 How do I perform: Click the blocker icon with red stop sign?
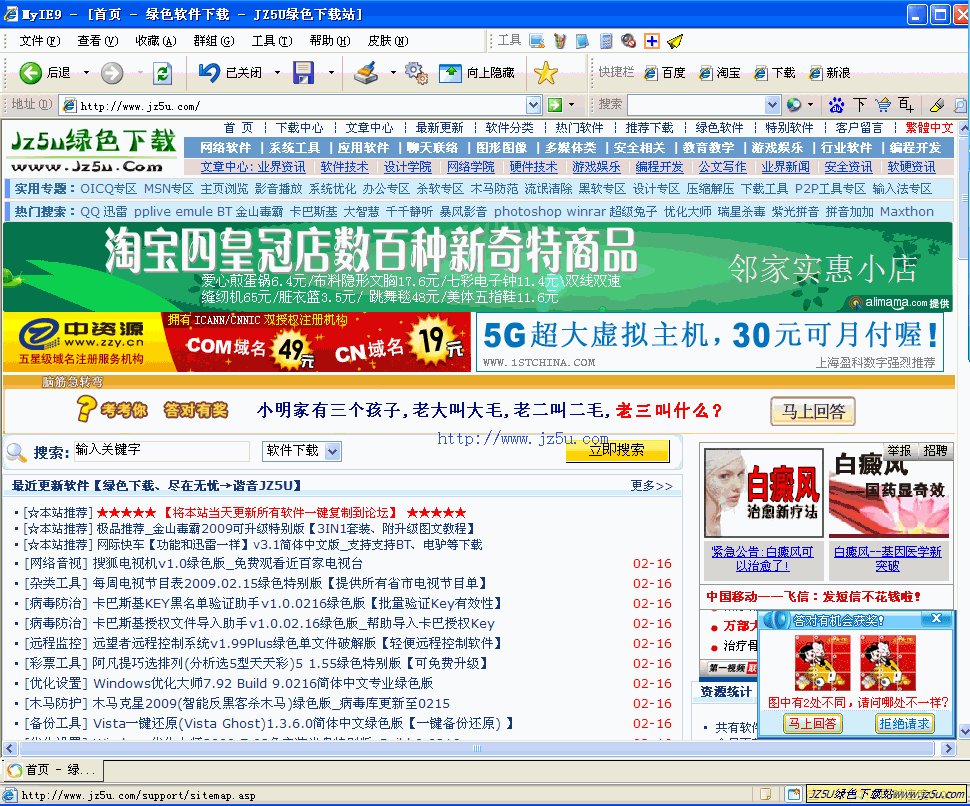629,41
